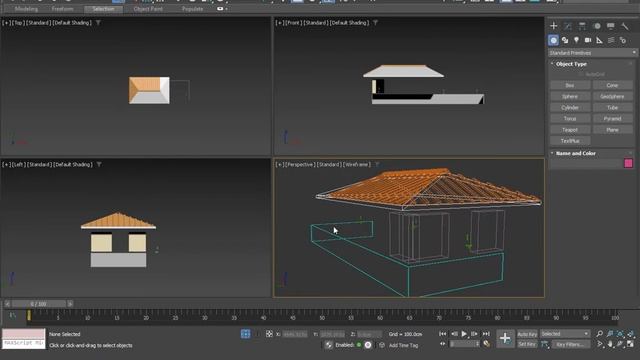Click Maximize Viewport Toggle icon

[x=631, y=344]
